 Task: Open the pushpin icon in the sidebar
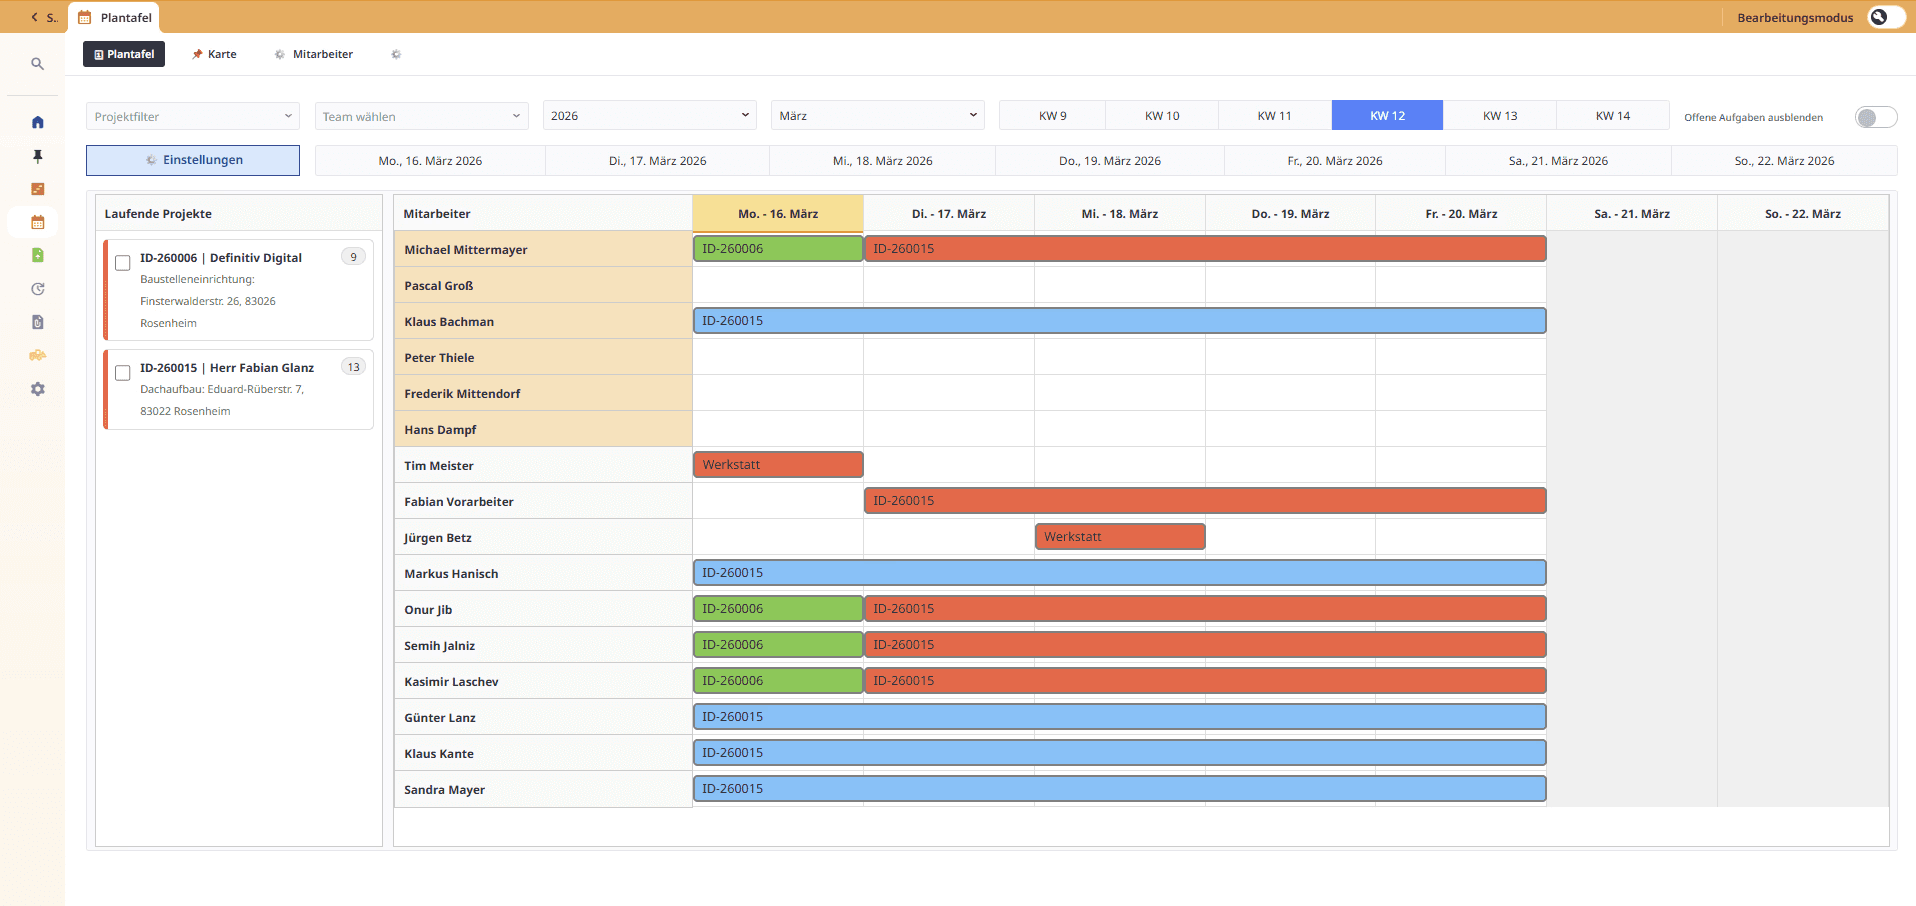[38, 156]
